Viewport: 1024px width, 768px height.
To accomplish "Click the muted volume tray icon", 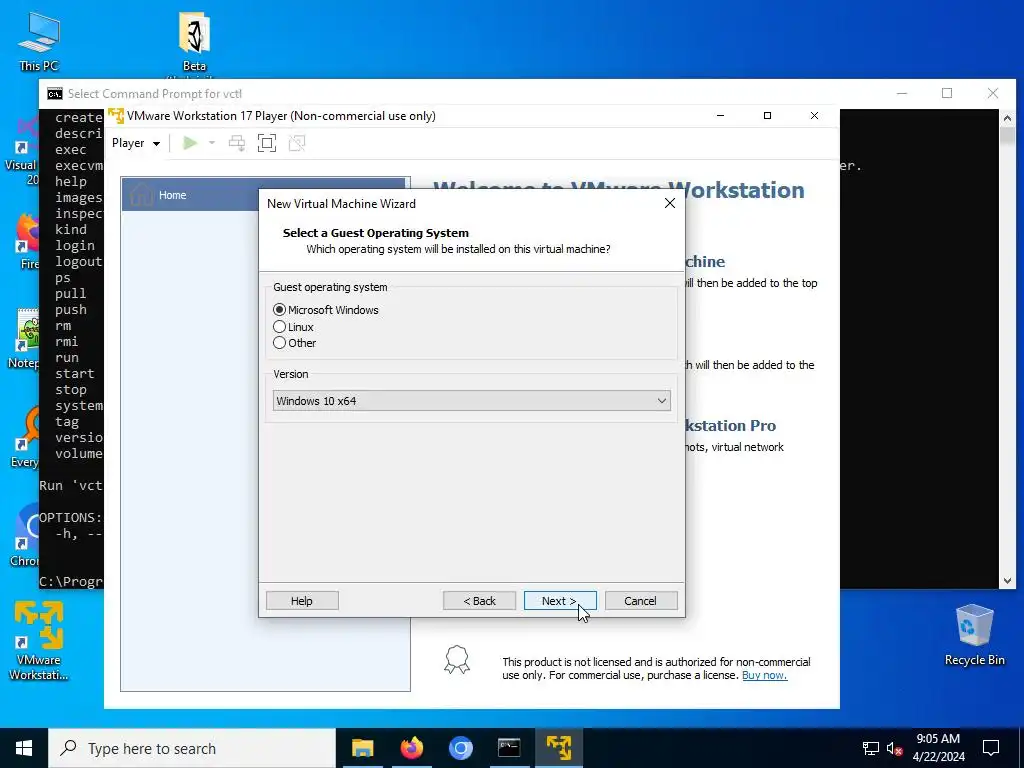I will click(x=895, y=748).
